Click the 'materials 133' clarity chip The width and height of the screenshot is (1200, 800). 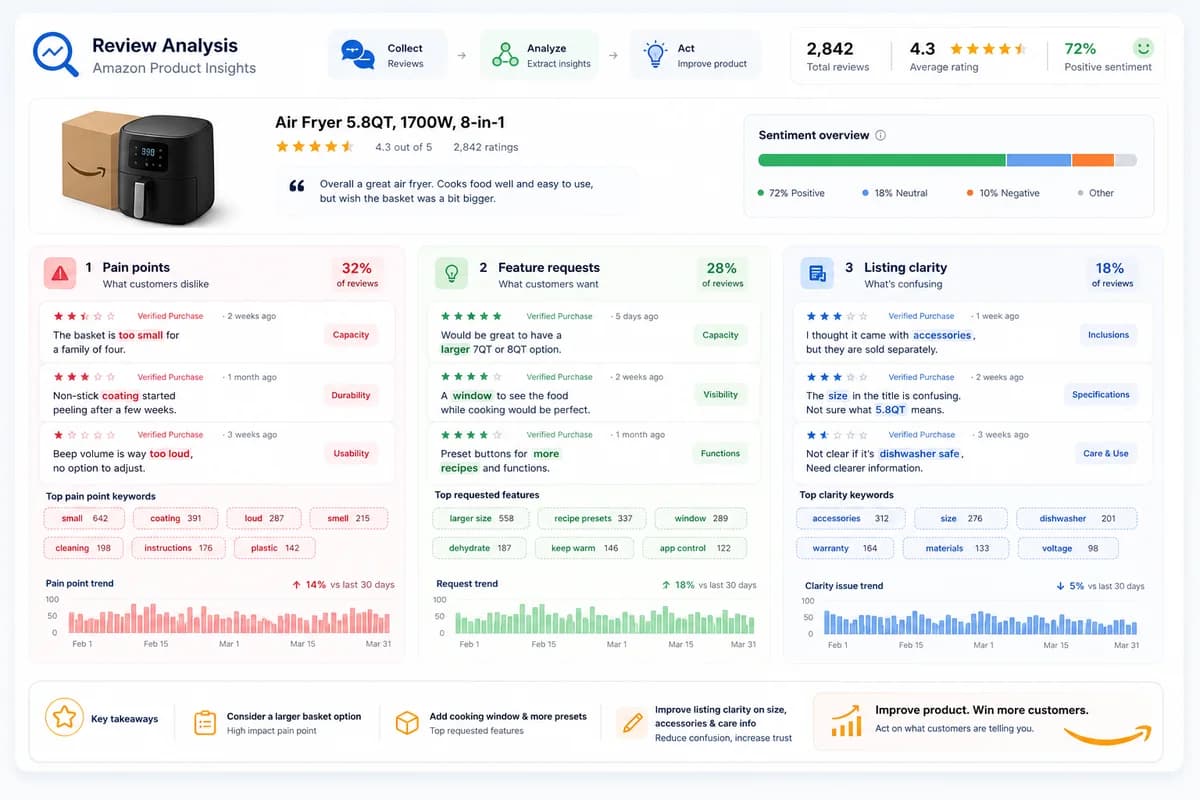[x=956, y=548]
